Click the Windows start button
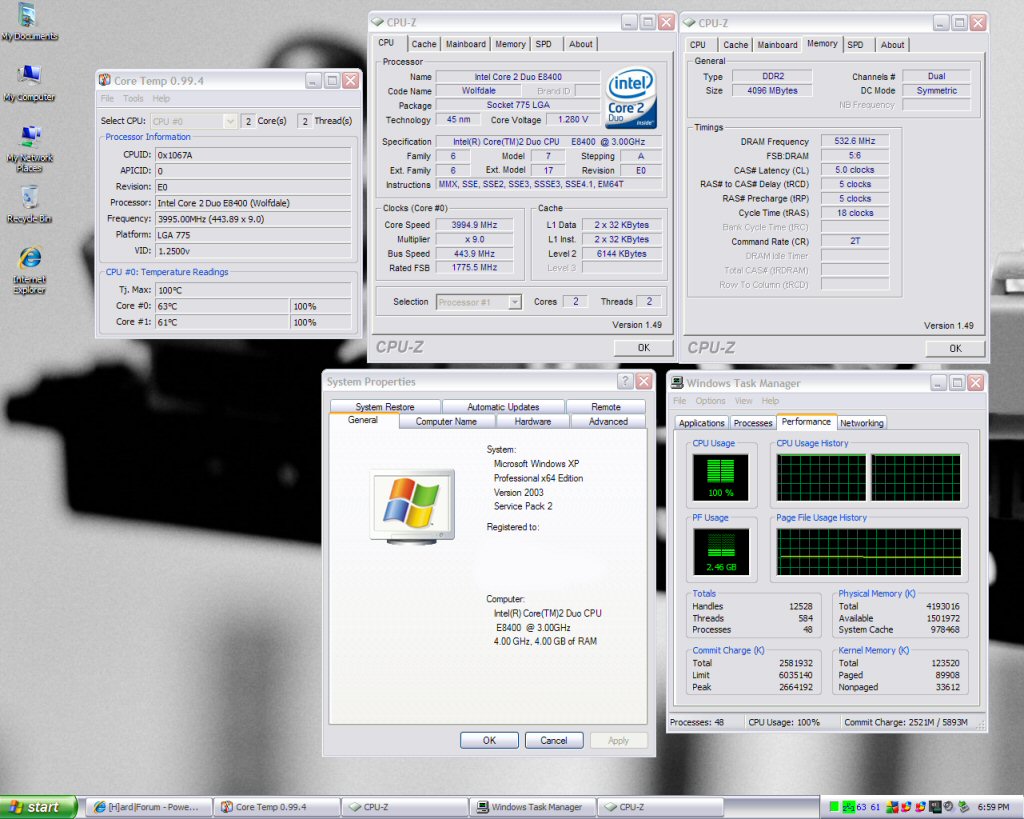 point(38,807)
